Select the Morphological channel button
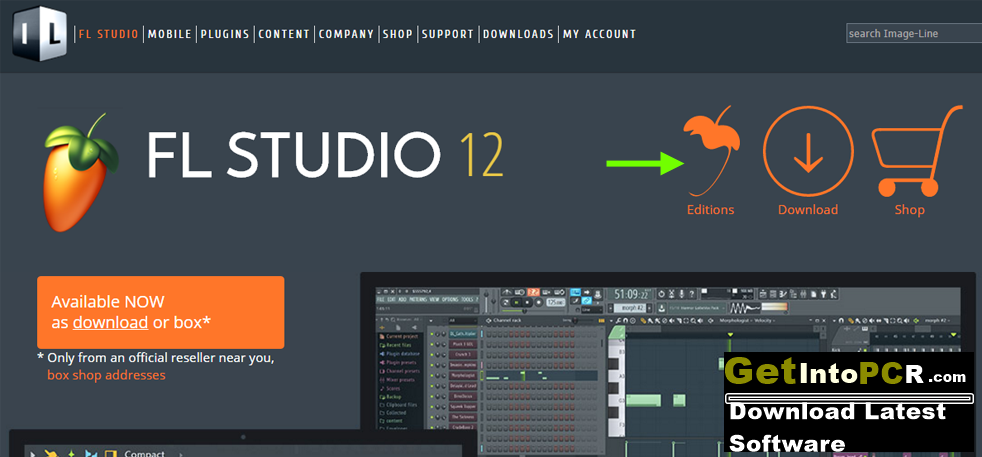This screenshot has width=982, height=457. [x=463, y=376]
